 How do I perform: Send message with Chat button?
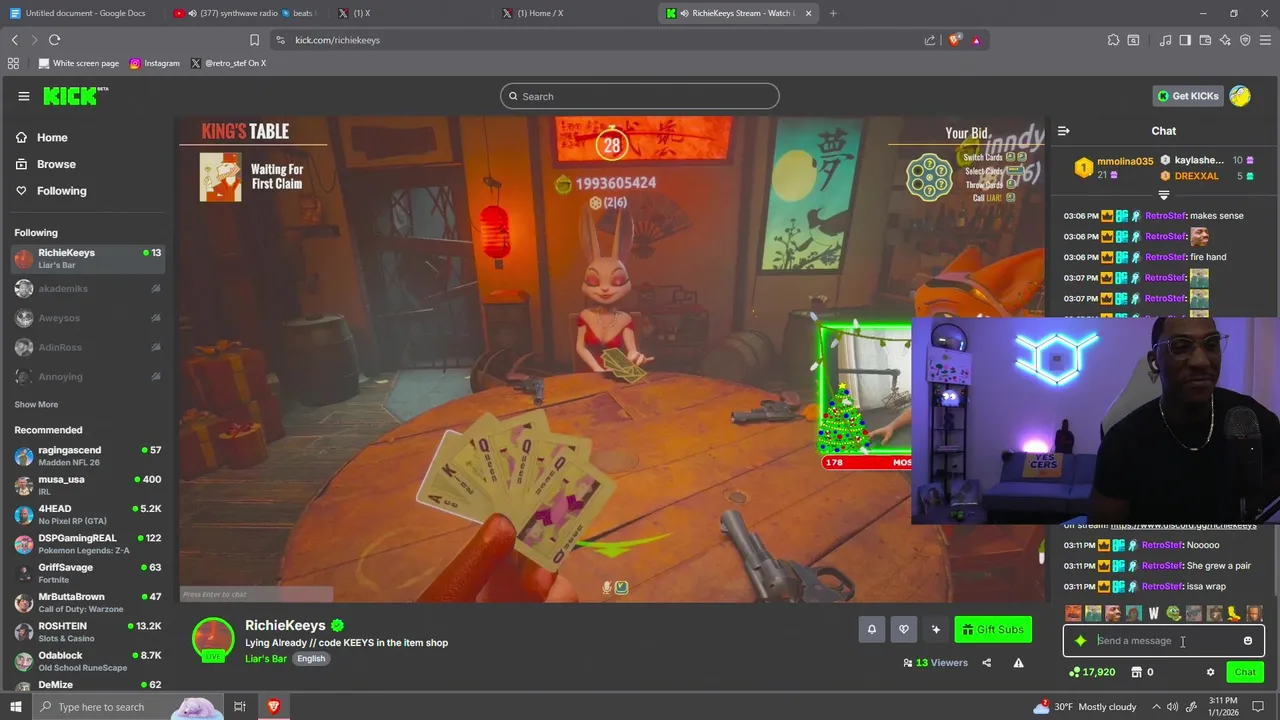[x=1245, y=672]
